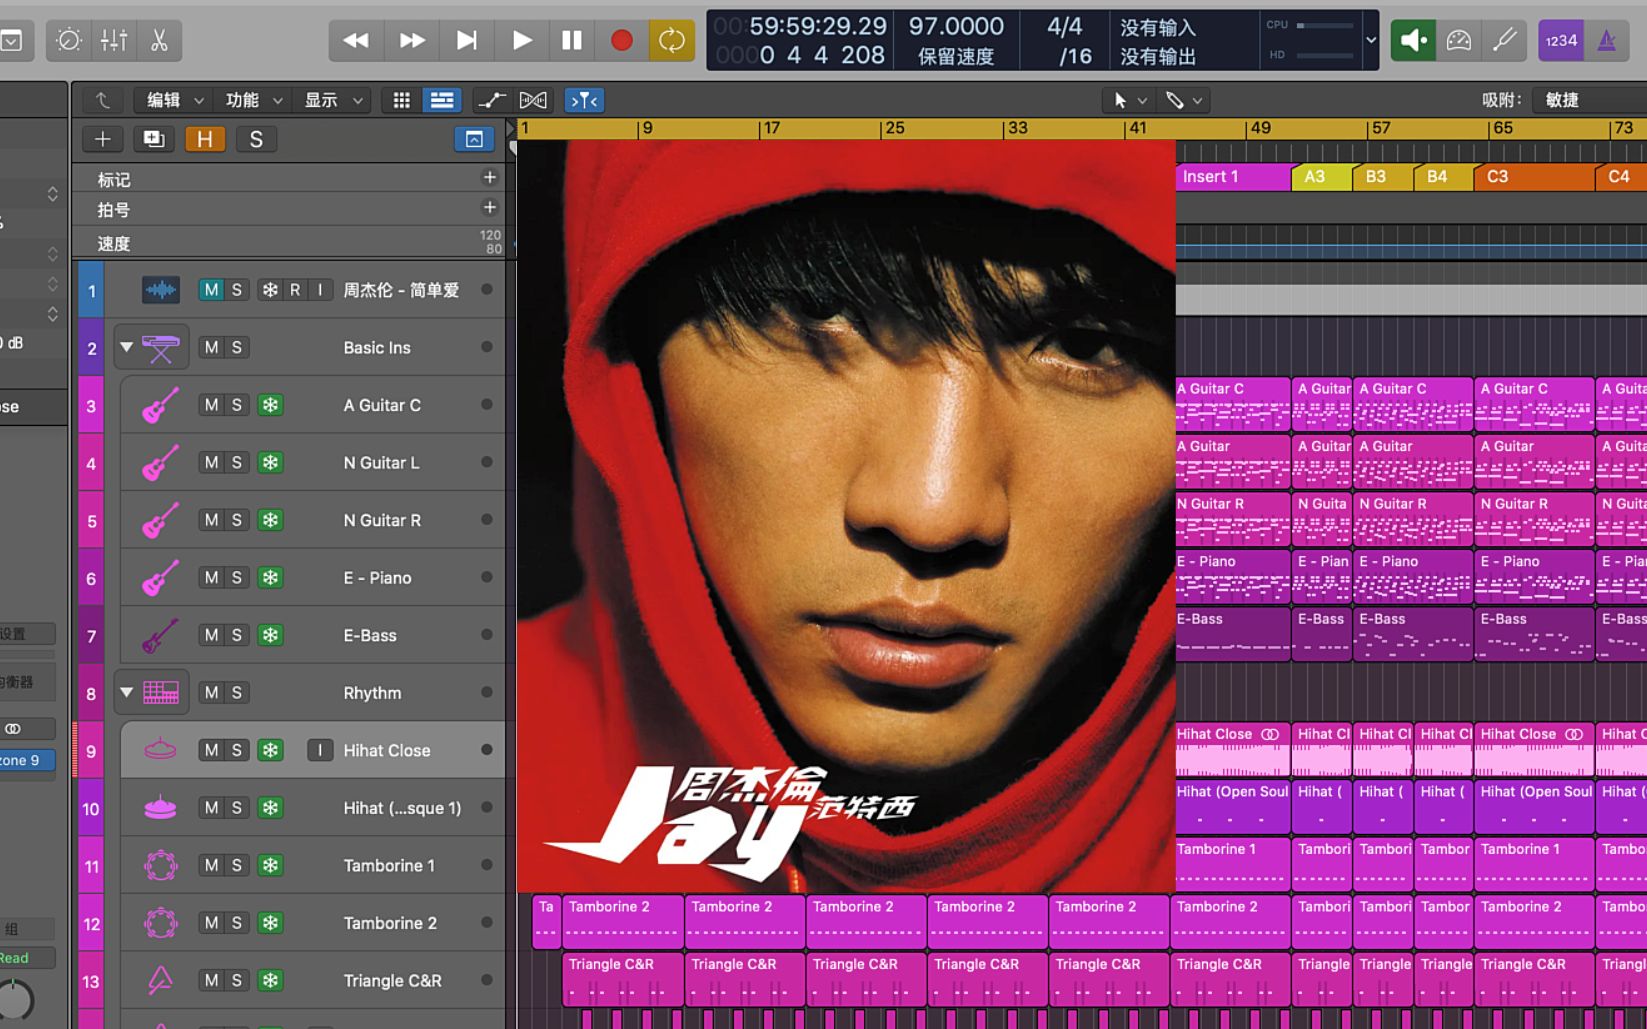Mute the 周杰伦 - 简单爱 track
1647x1029 pixels.
(211, 290)
